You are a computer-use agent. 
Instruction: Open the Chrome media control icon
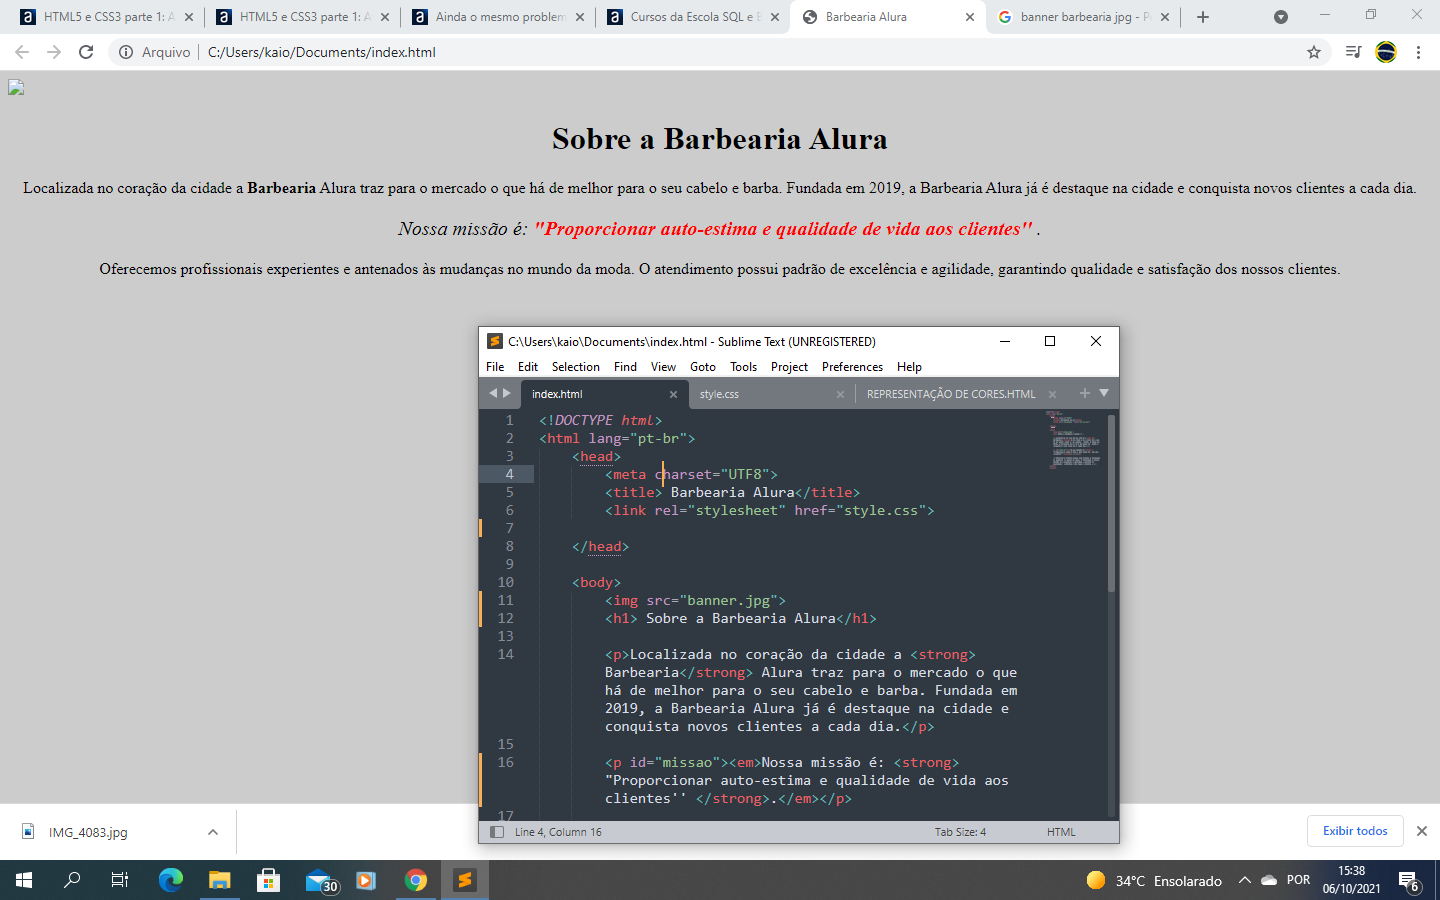point(1353,52)
